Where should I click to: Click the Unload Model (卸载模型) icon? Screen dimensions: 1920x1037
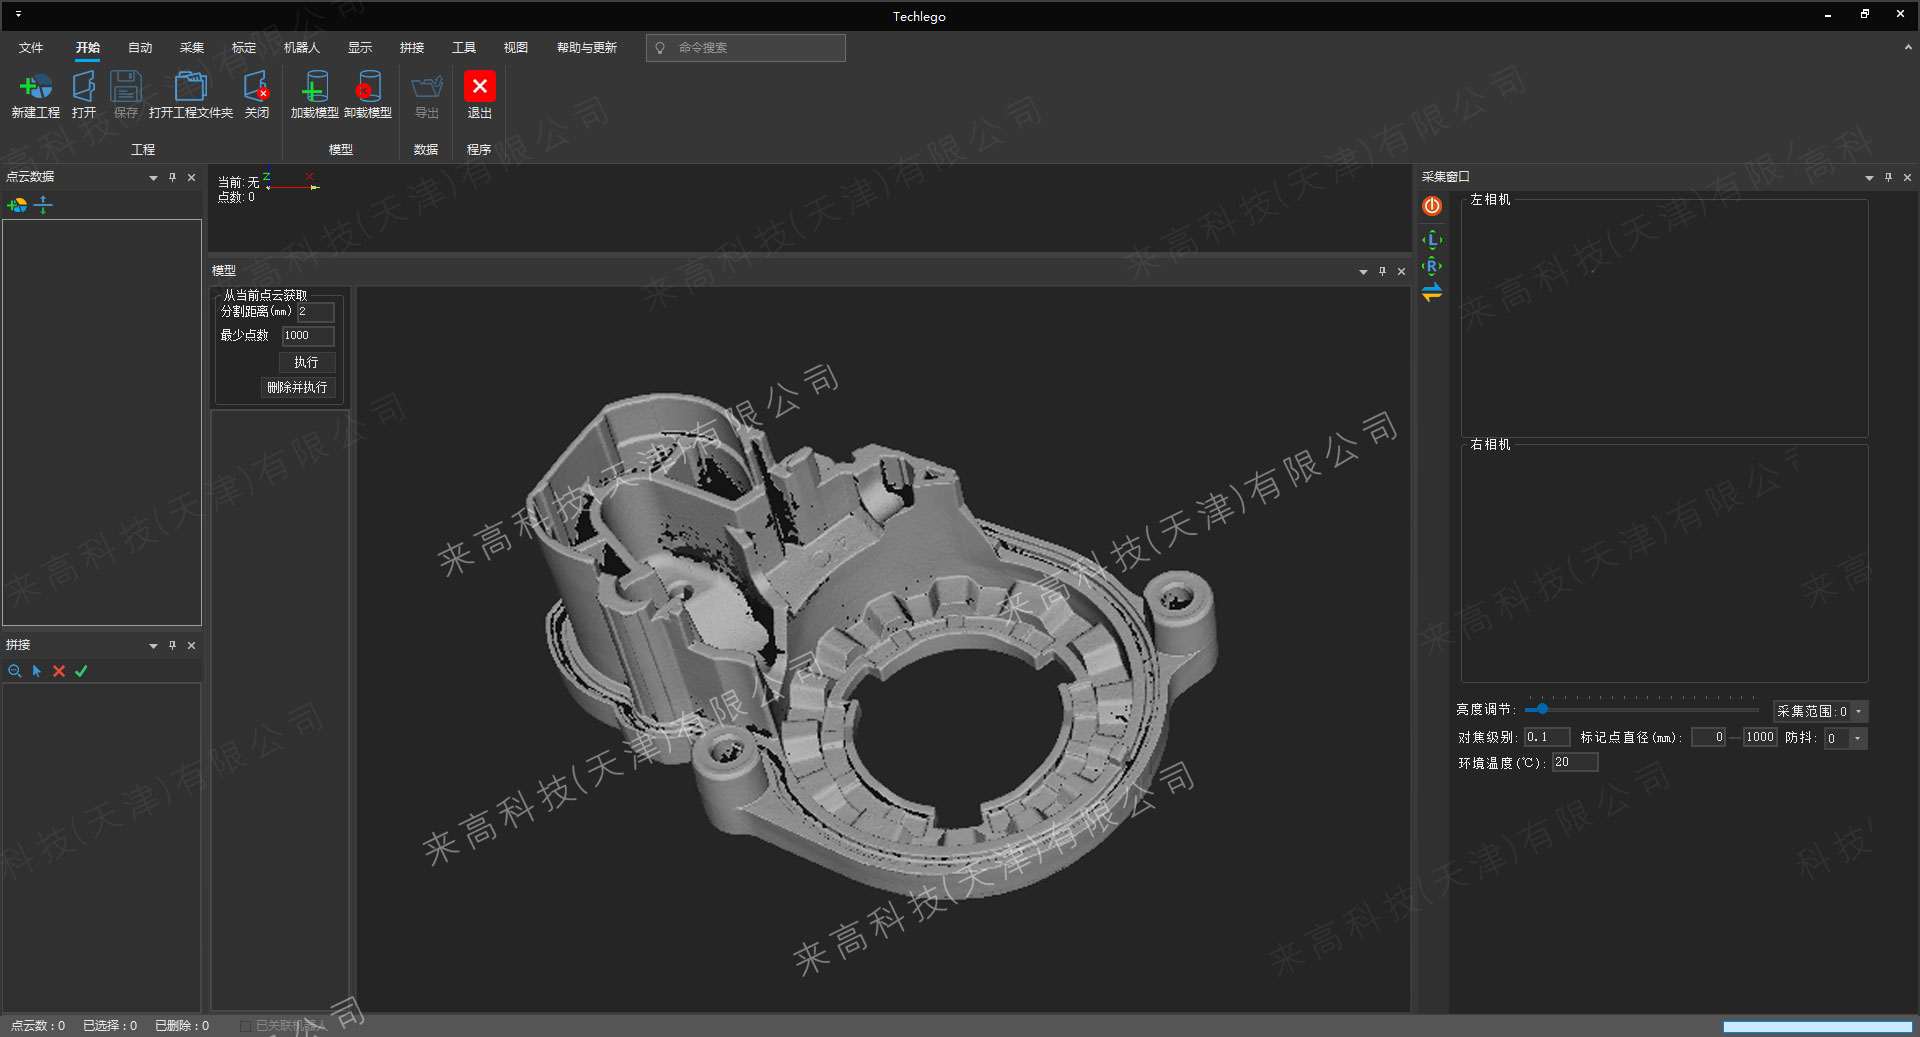pos(367,88)
